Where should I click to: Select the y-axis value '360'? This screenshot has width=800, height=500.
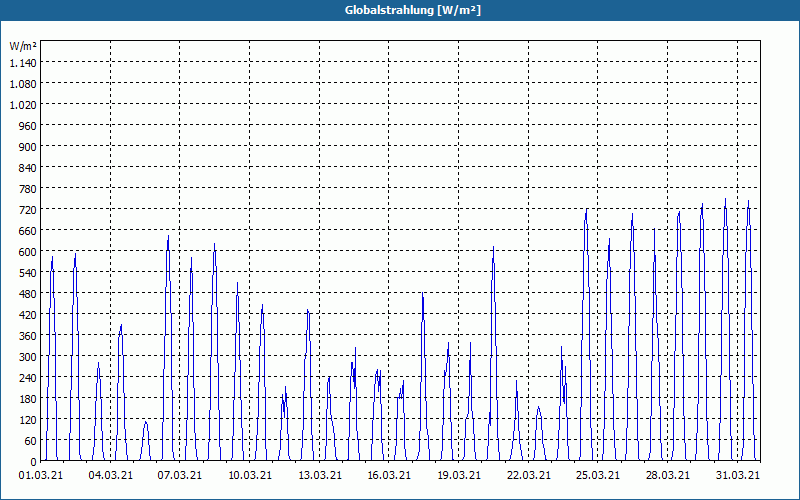point(29,336)
